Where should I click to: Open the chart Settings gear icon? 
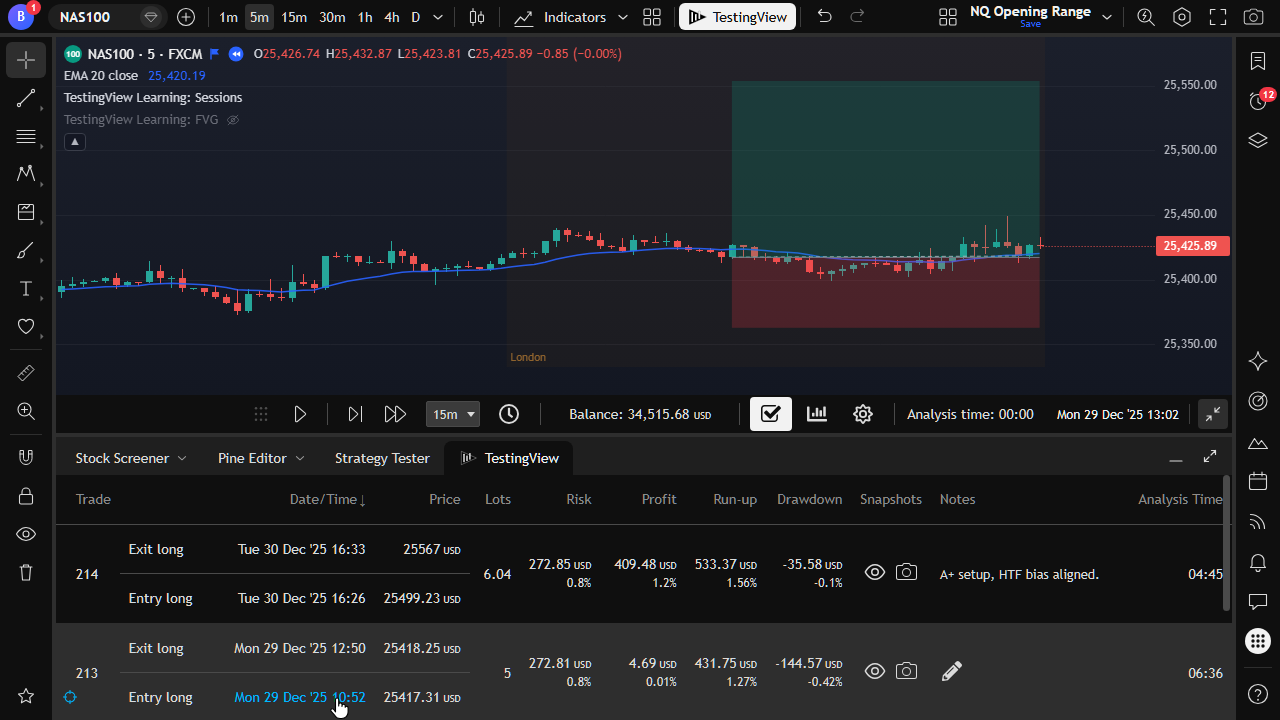(1182, 17)
